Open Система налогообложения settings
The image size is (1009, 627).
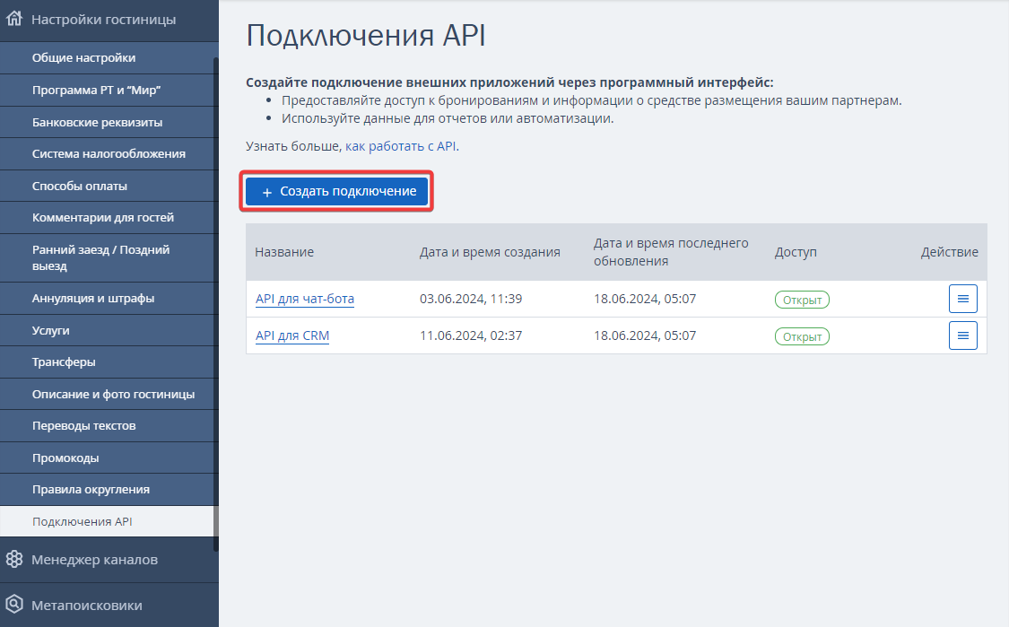(x=107, y=154)
